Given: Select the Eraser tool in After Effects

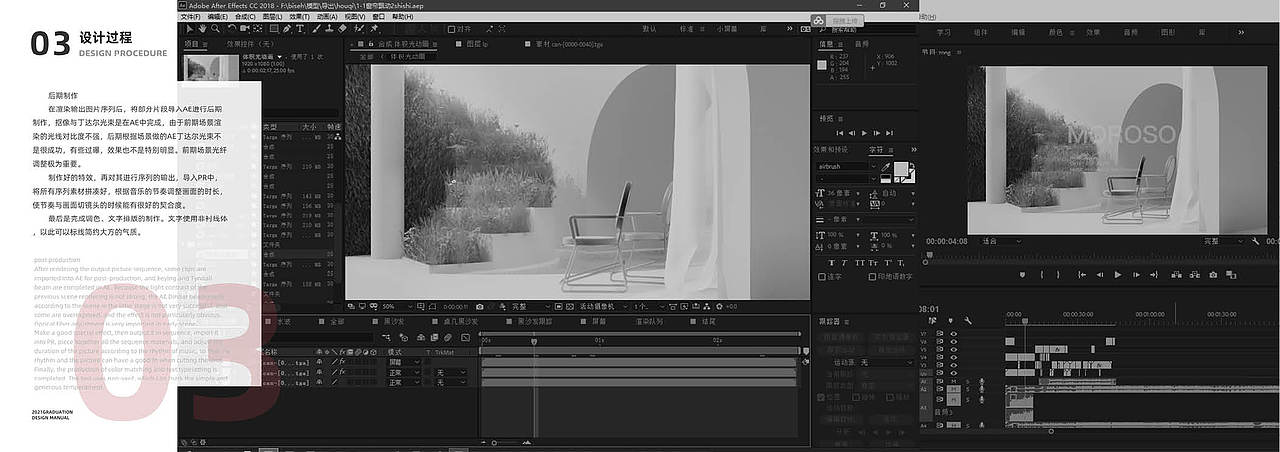Looking at the screenshot, I should tap(343, 29).
